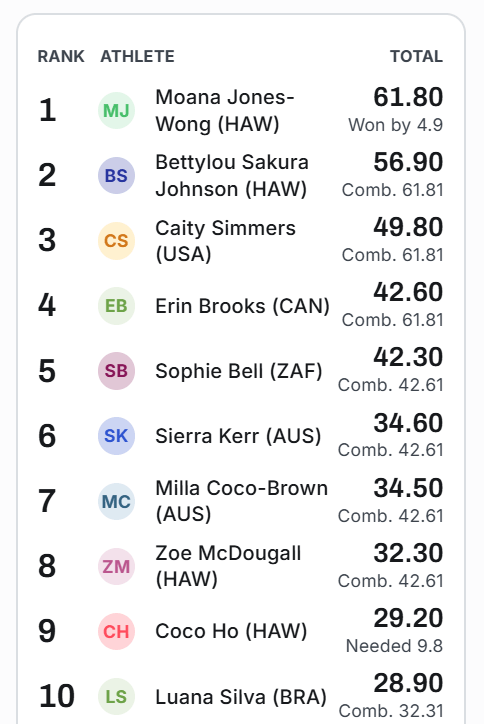Open Erin Brooks (CAN) athlete name

[242, 306]
